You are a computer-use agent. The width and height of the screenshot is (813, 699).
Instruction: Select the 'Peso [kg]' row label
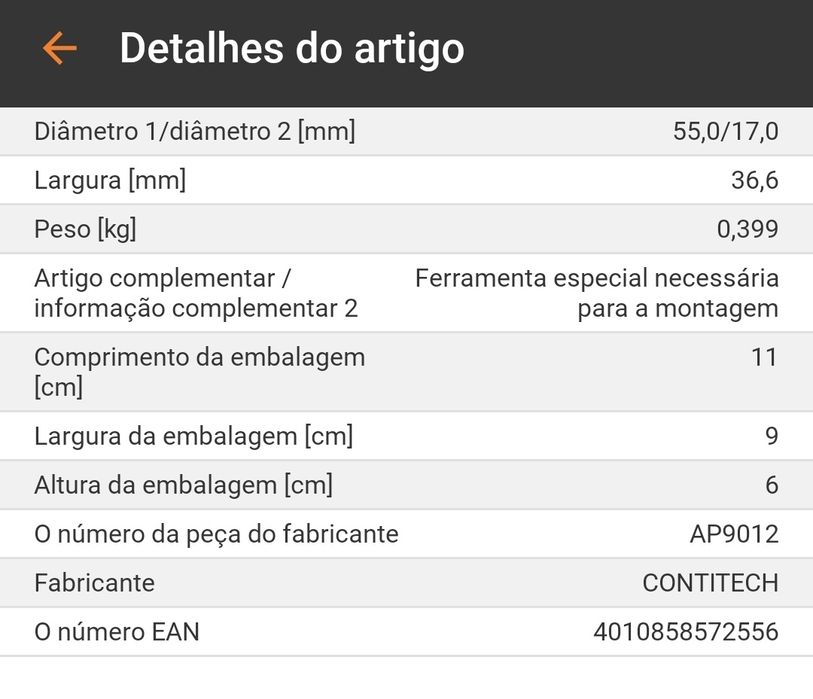point(85,229)
